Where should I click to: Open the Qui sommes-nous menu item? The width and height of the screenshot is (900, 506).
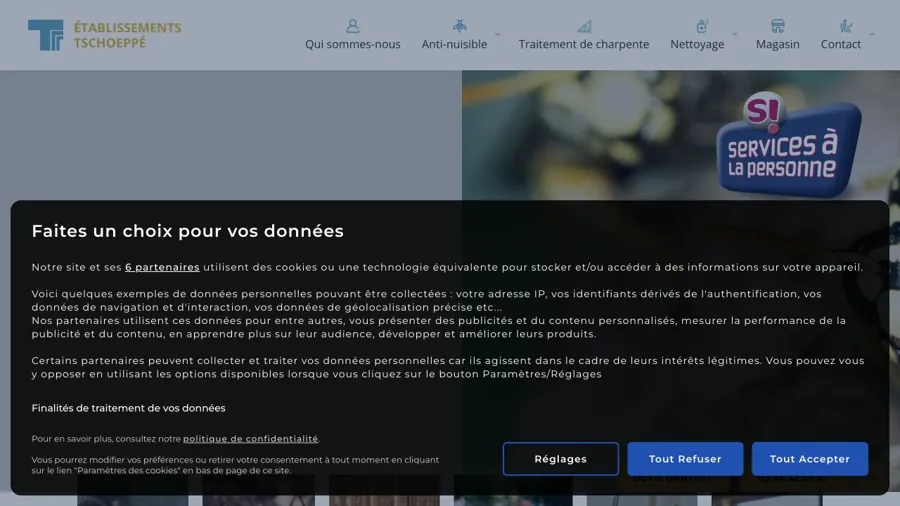[x=352, y=44]
